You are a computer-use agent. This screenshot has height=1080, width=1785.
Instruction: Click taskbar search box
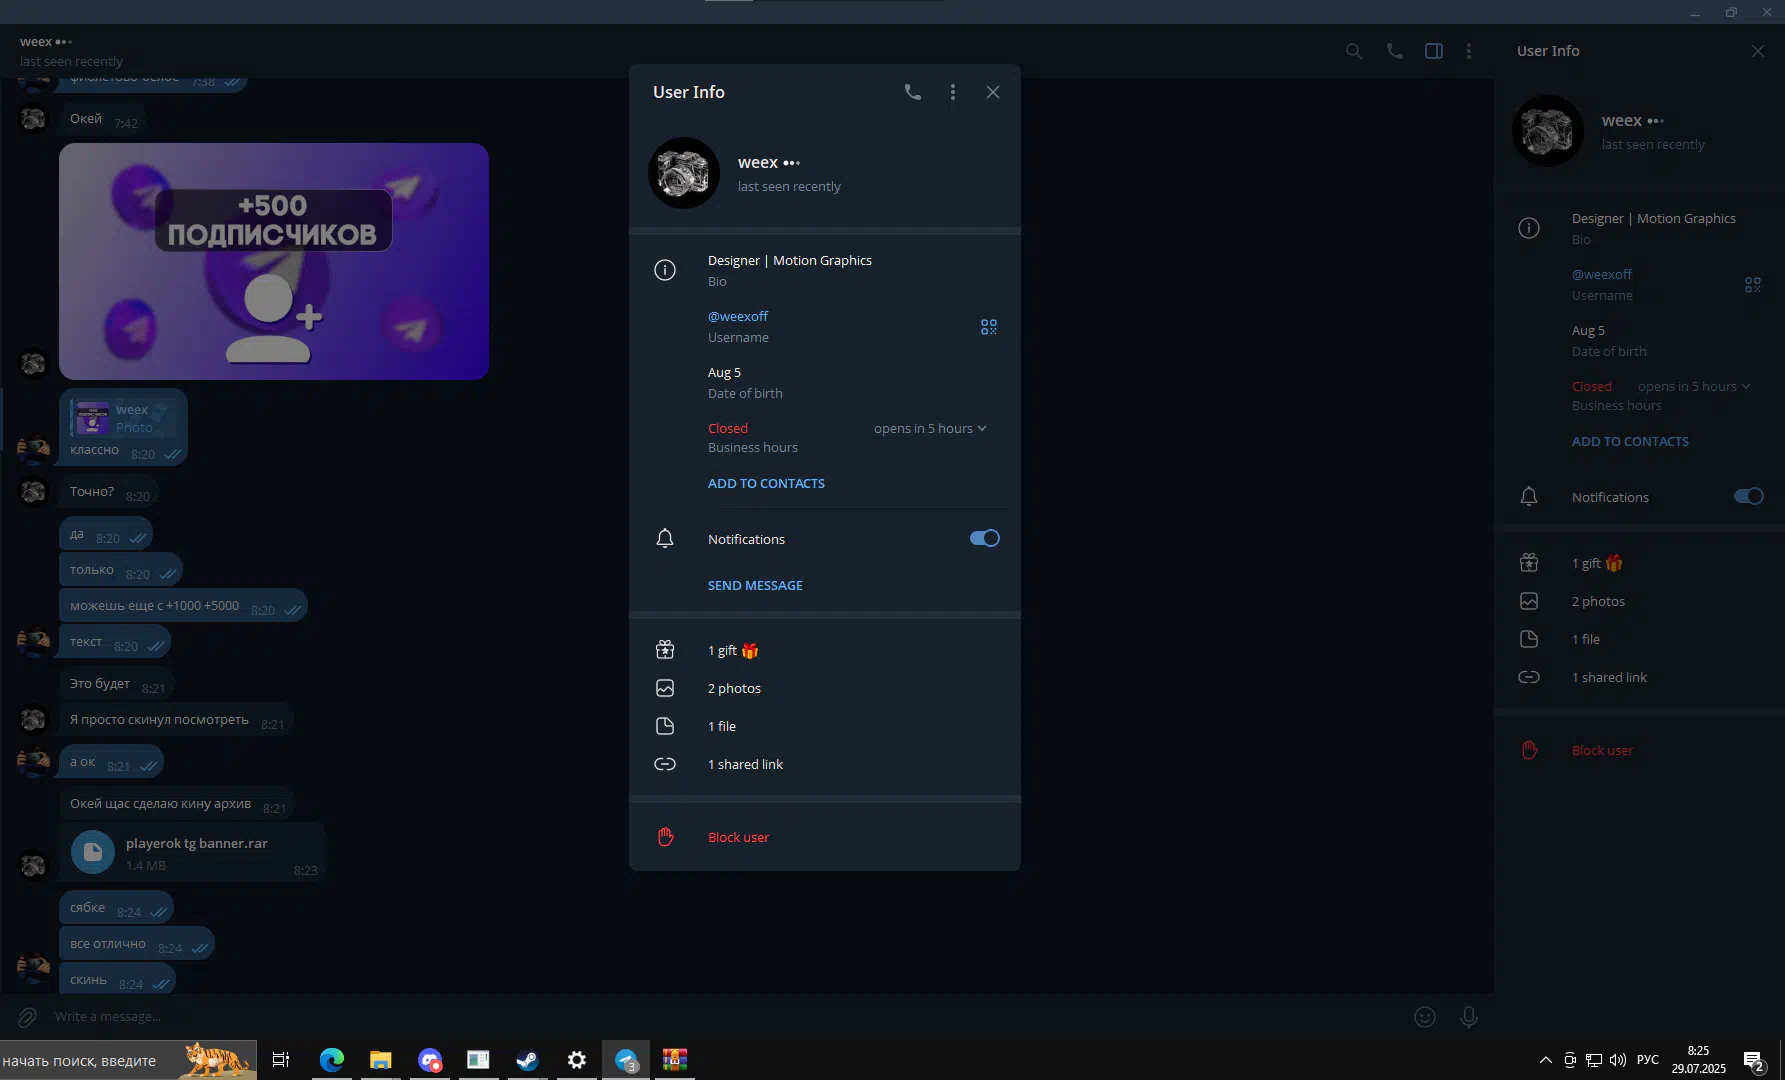128,1060
